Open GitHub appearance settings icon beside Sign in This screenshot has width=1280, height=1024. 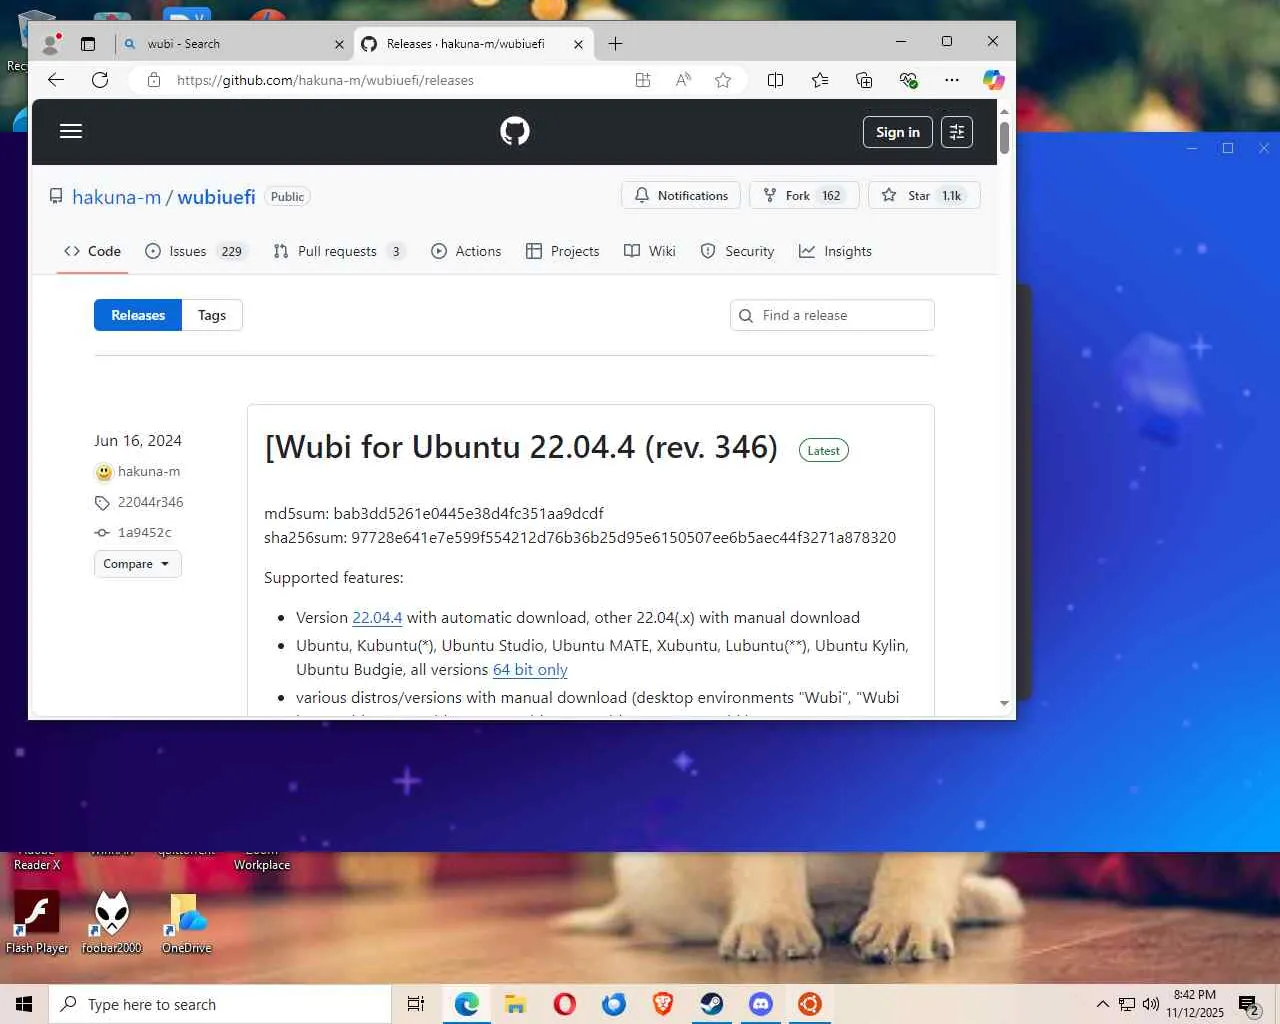957,132
